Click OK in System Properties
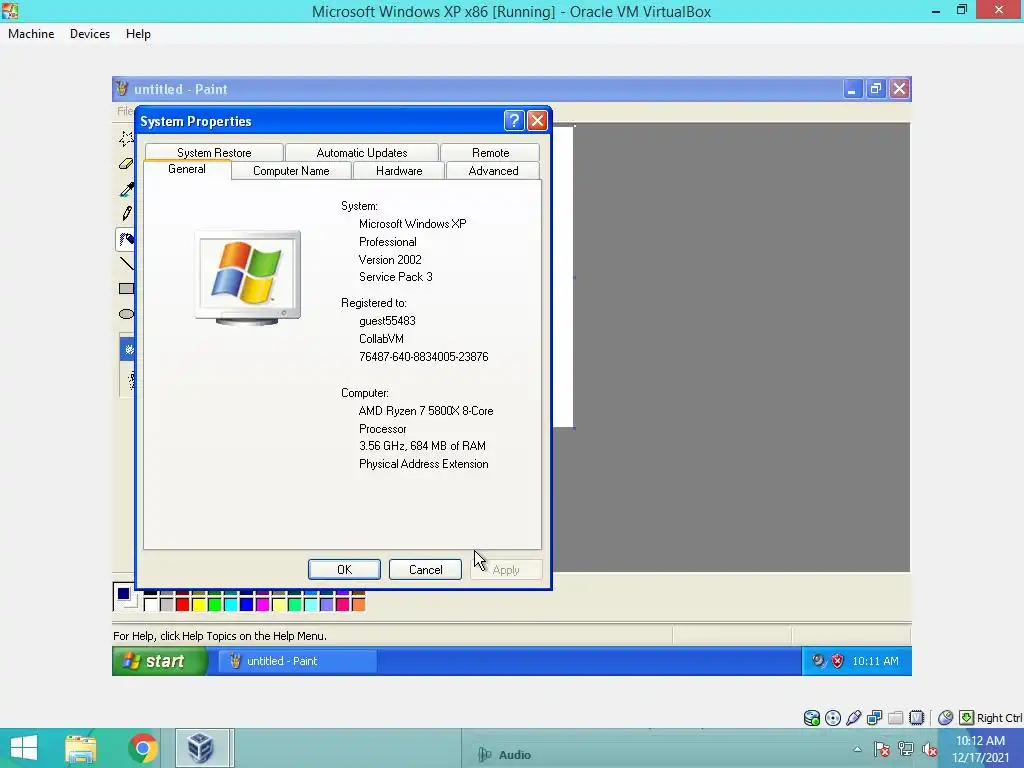This screenshot has width=1024, height=768. click(x=344, y=569)
